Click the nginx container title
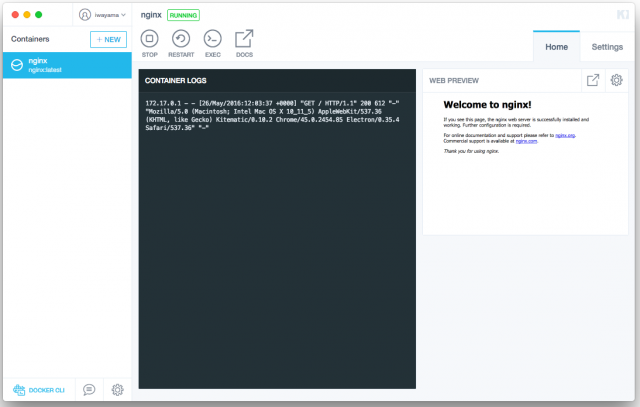Screen dimensions: 640x407 click(151, 15)
